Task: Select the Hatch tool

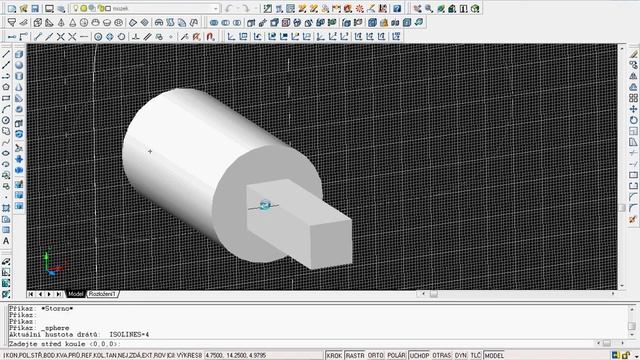Action: [x=6, y=208]
